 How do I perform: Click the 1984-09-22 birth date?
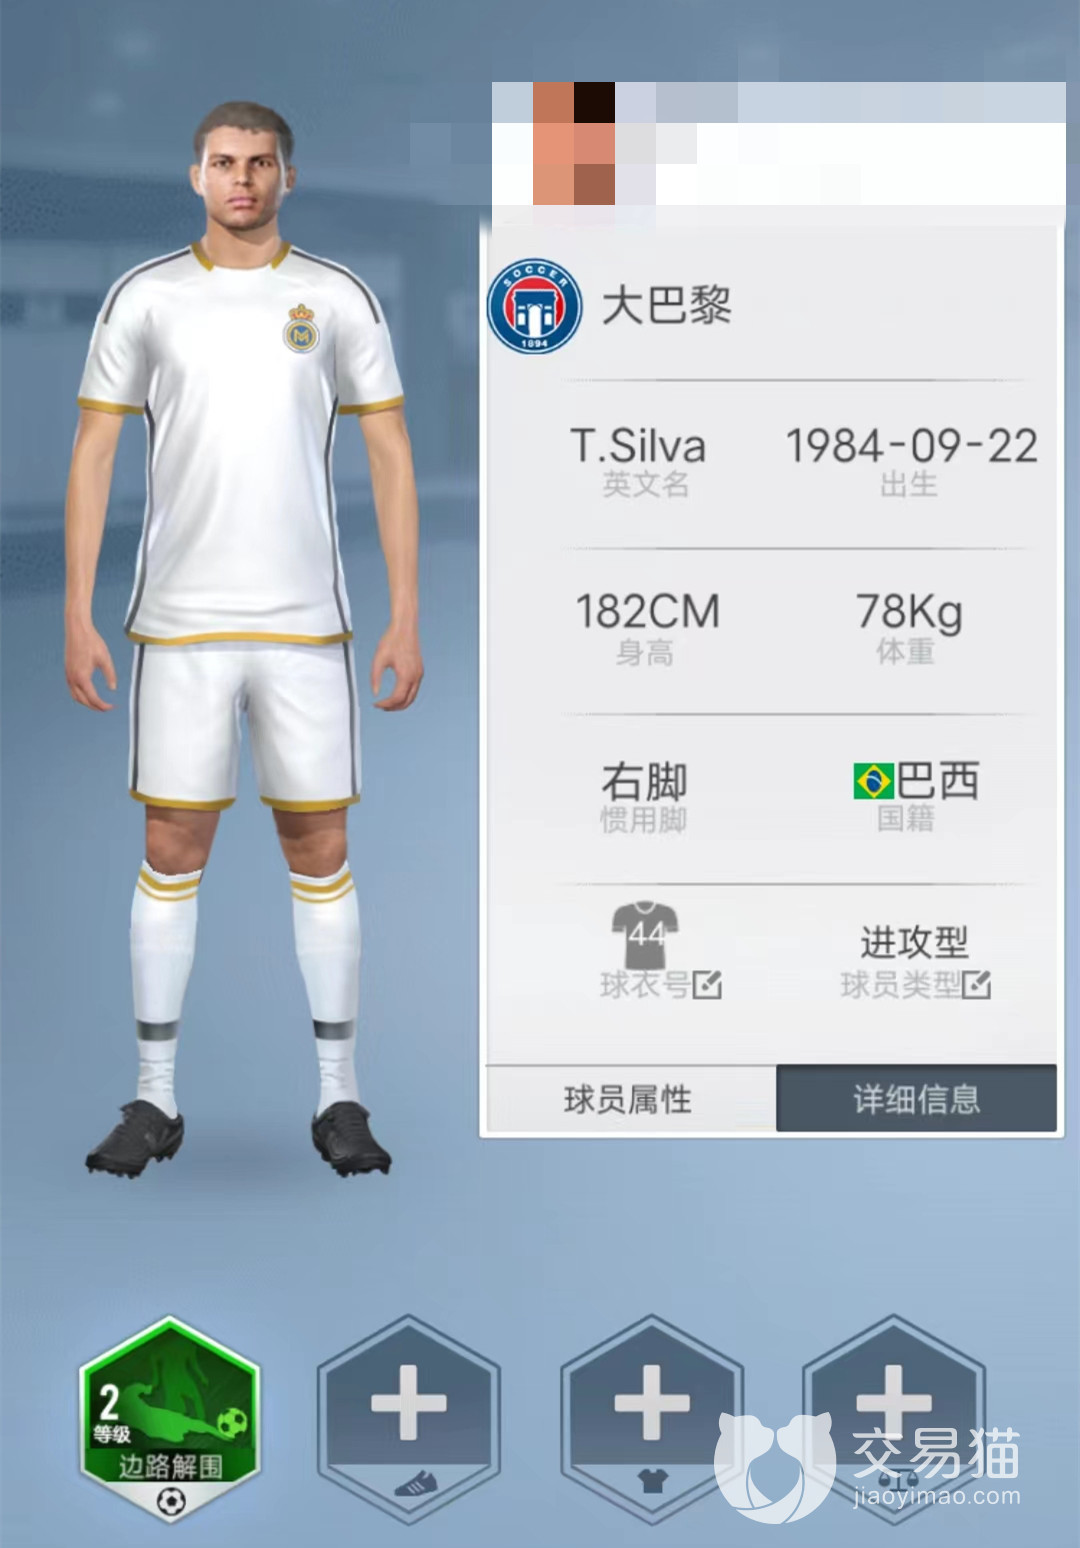(x=912, y=447)
